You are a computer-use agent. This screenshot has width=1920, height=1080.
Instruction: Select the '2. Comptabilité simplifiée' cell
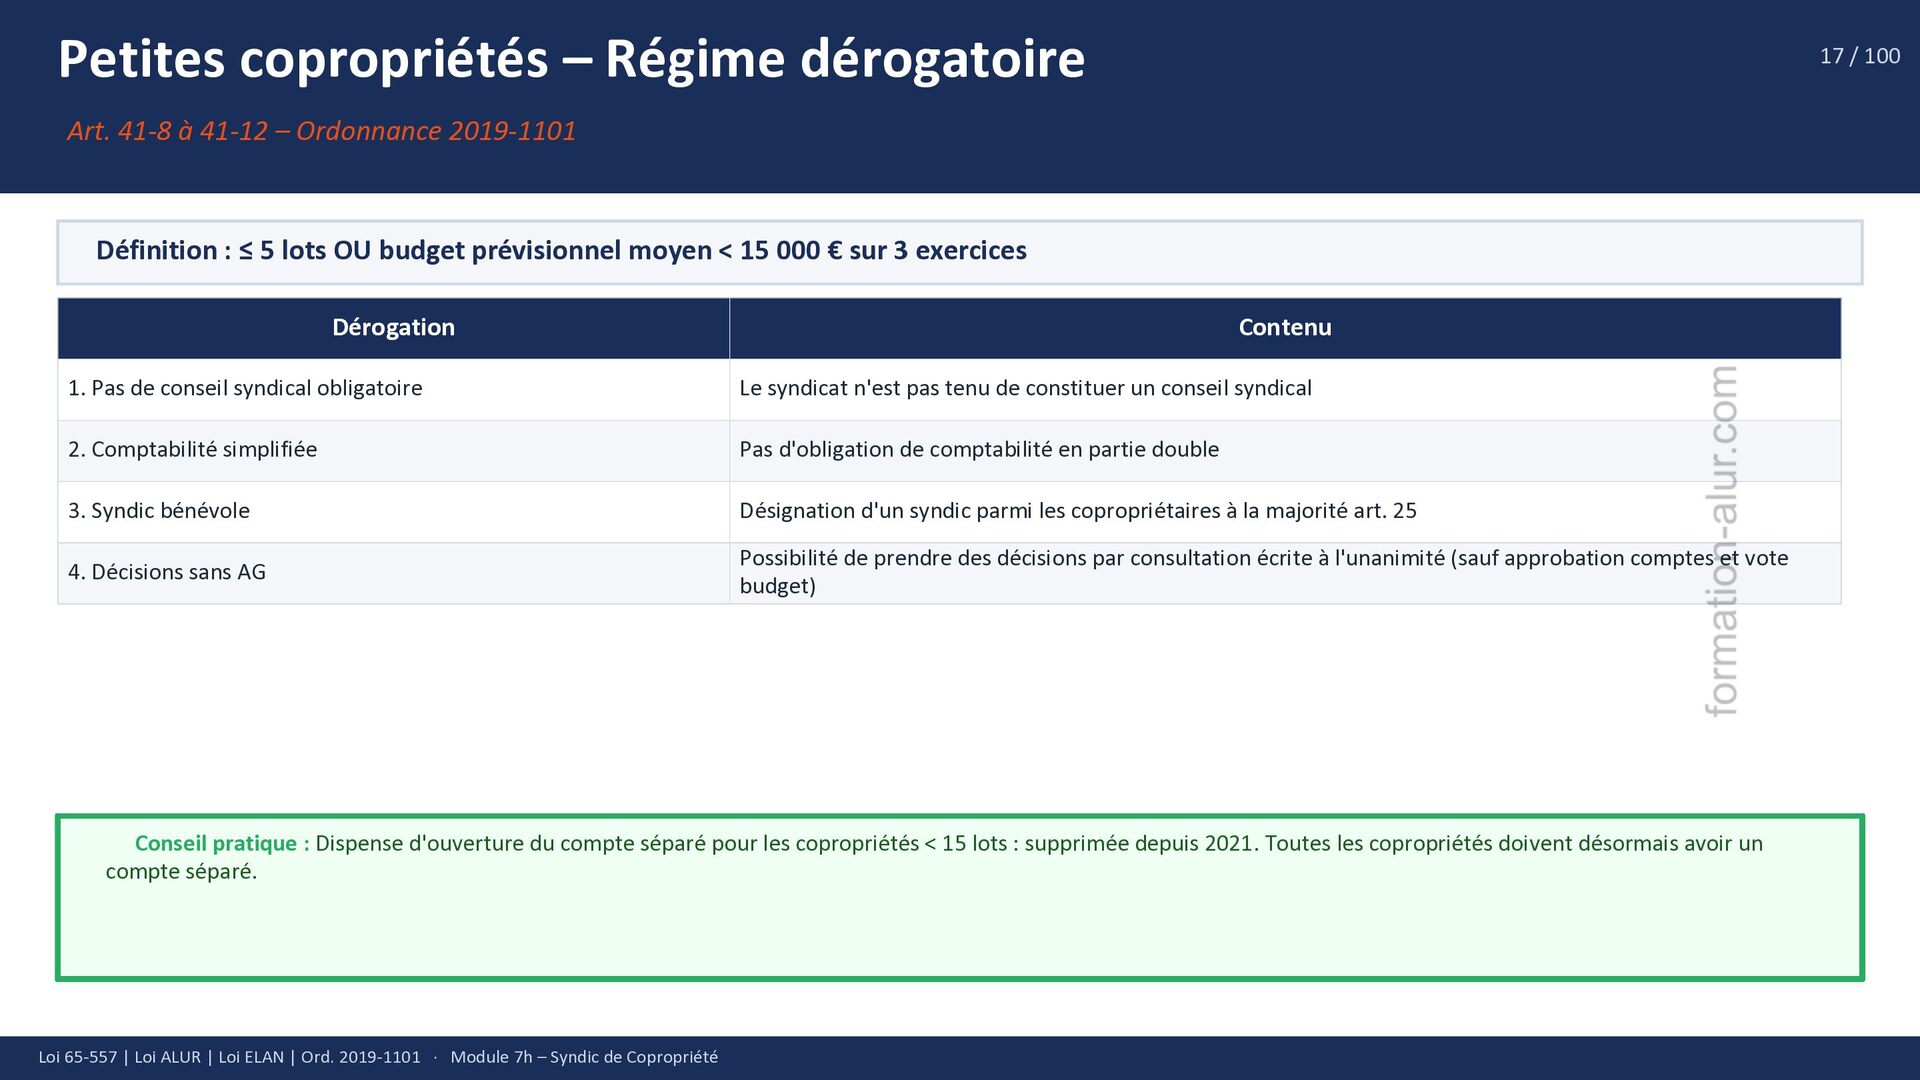[x=192, y=450]
